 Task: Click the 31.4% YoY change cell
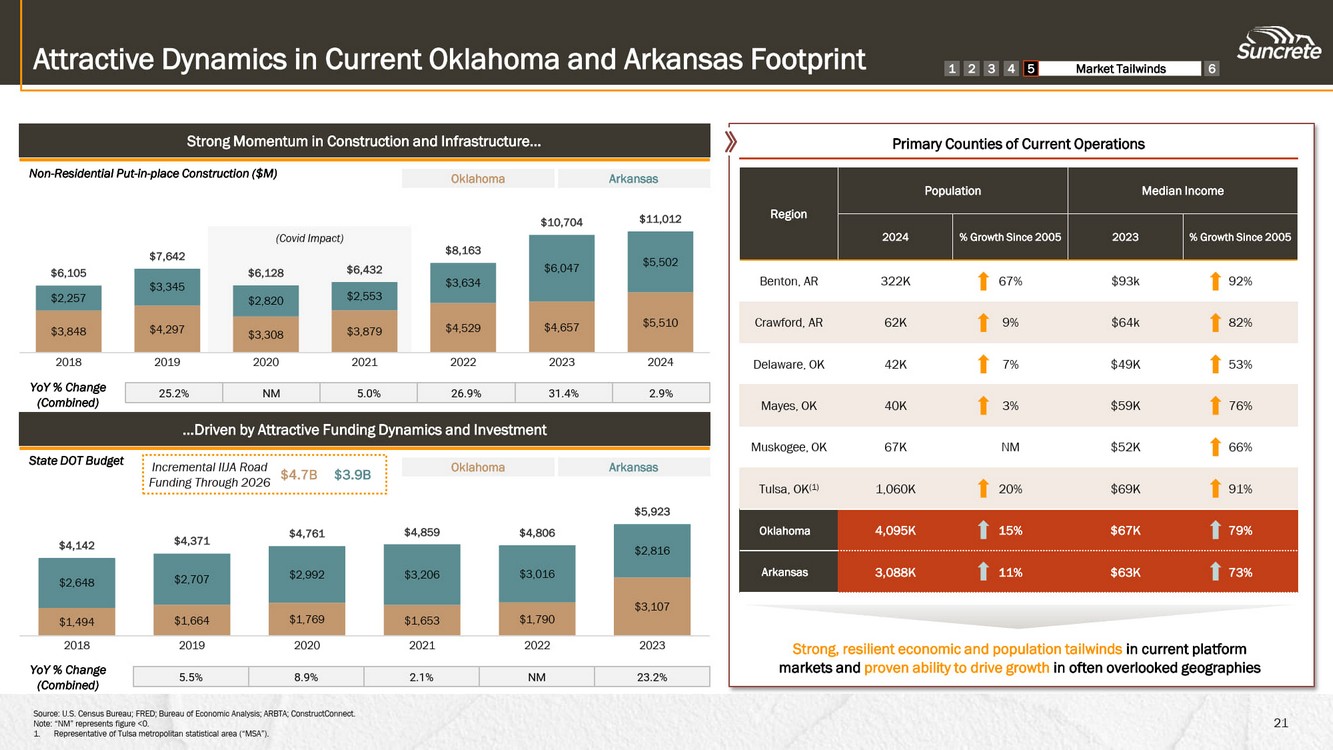click(x=563, y=393)
